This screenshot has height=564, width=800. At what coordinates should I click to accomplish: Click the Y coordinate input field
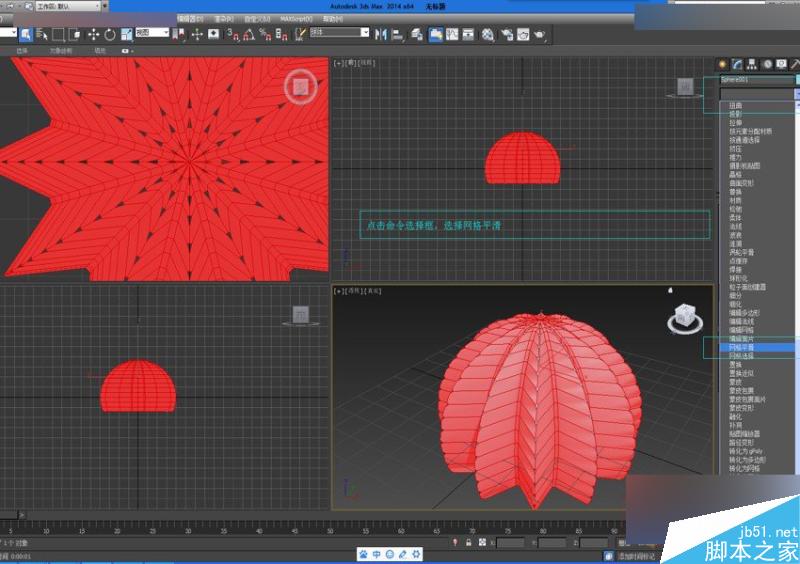tap(552, 543)
